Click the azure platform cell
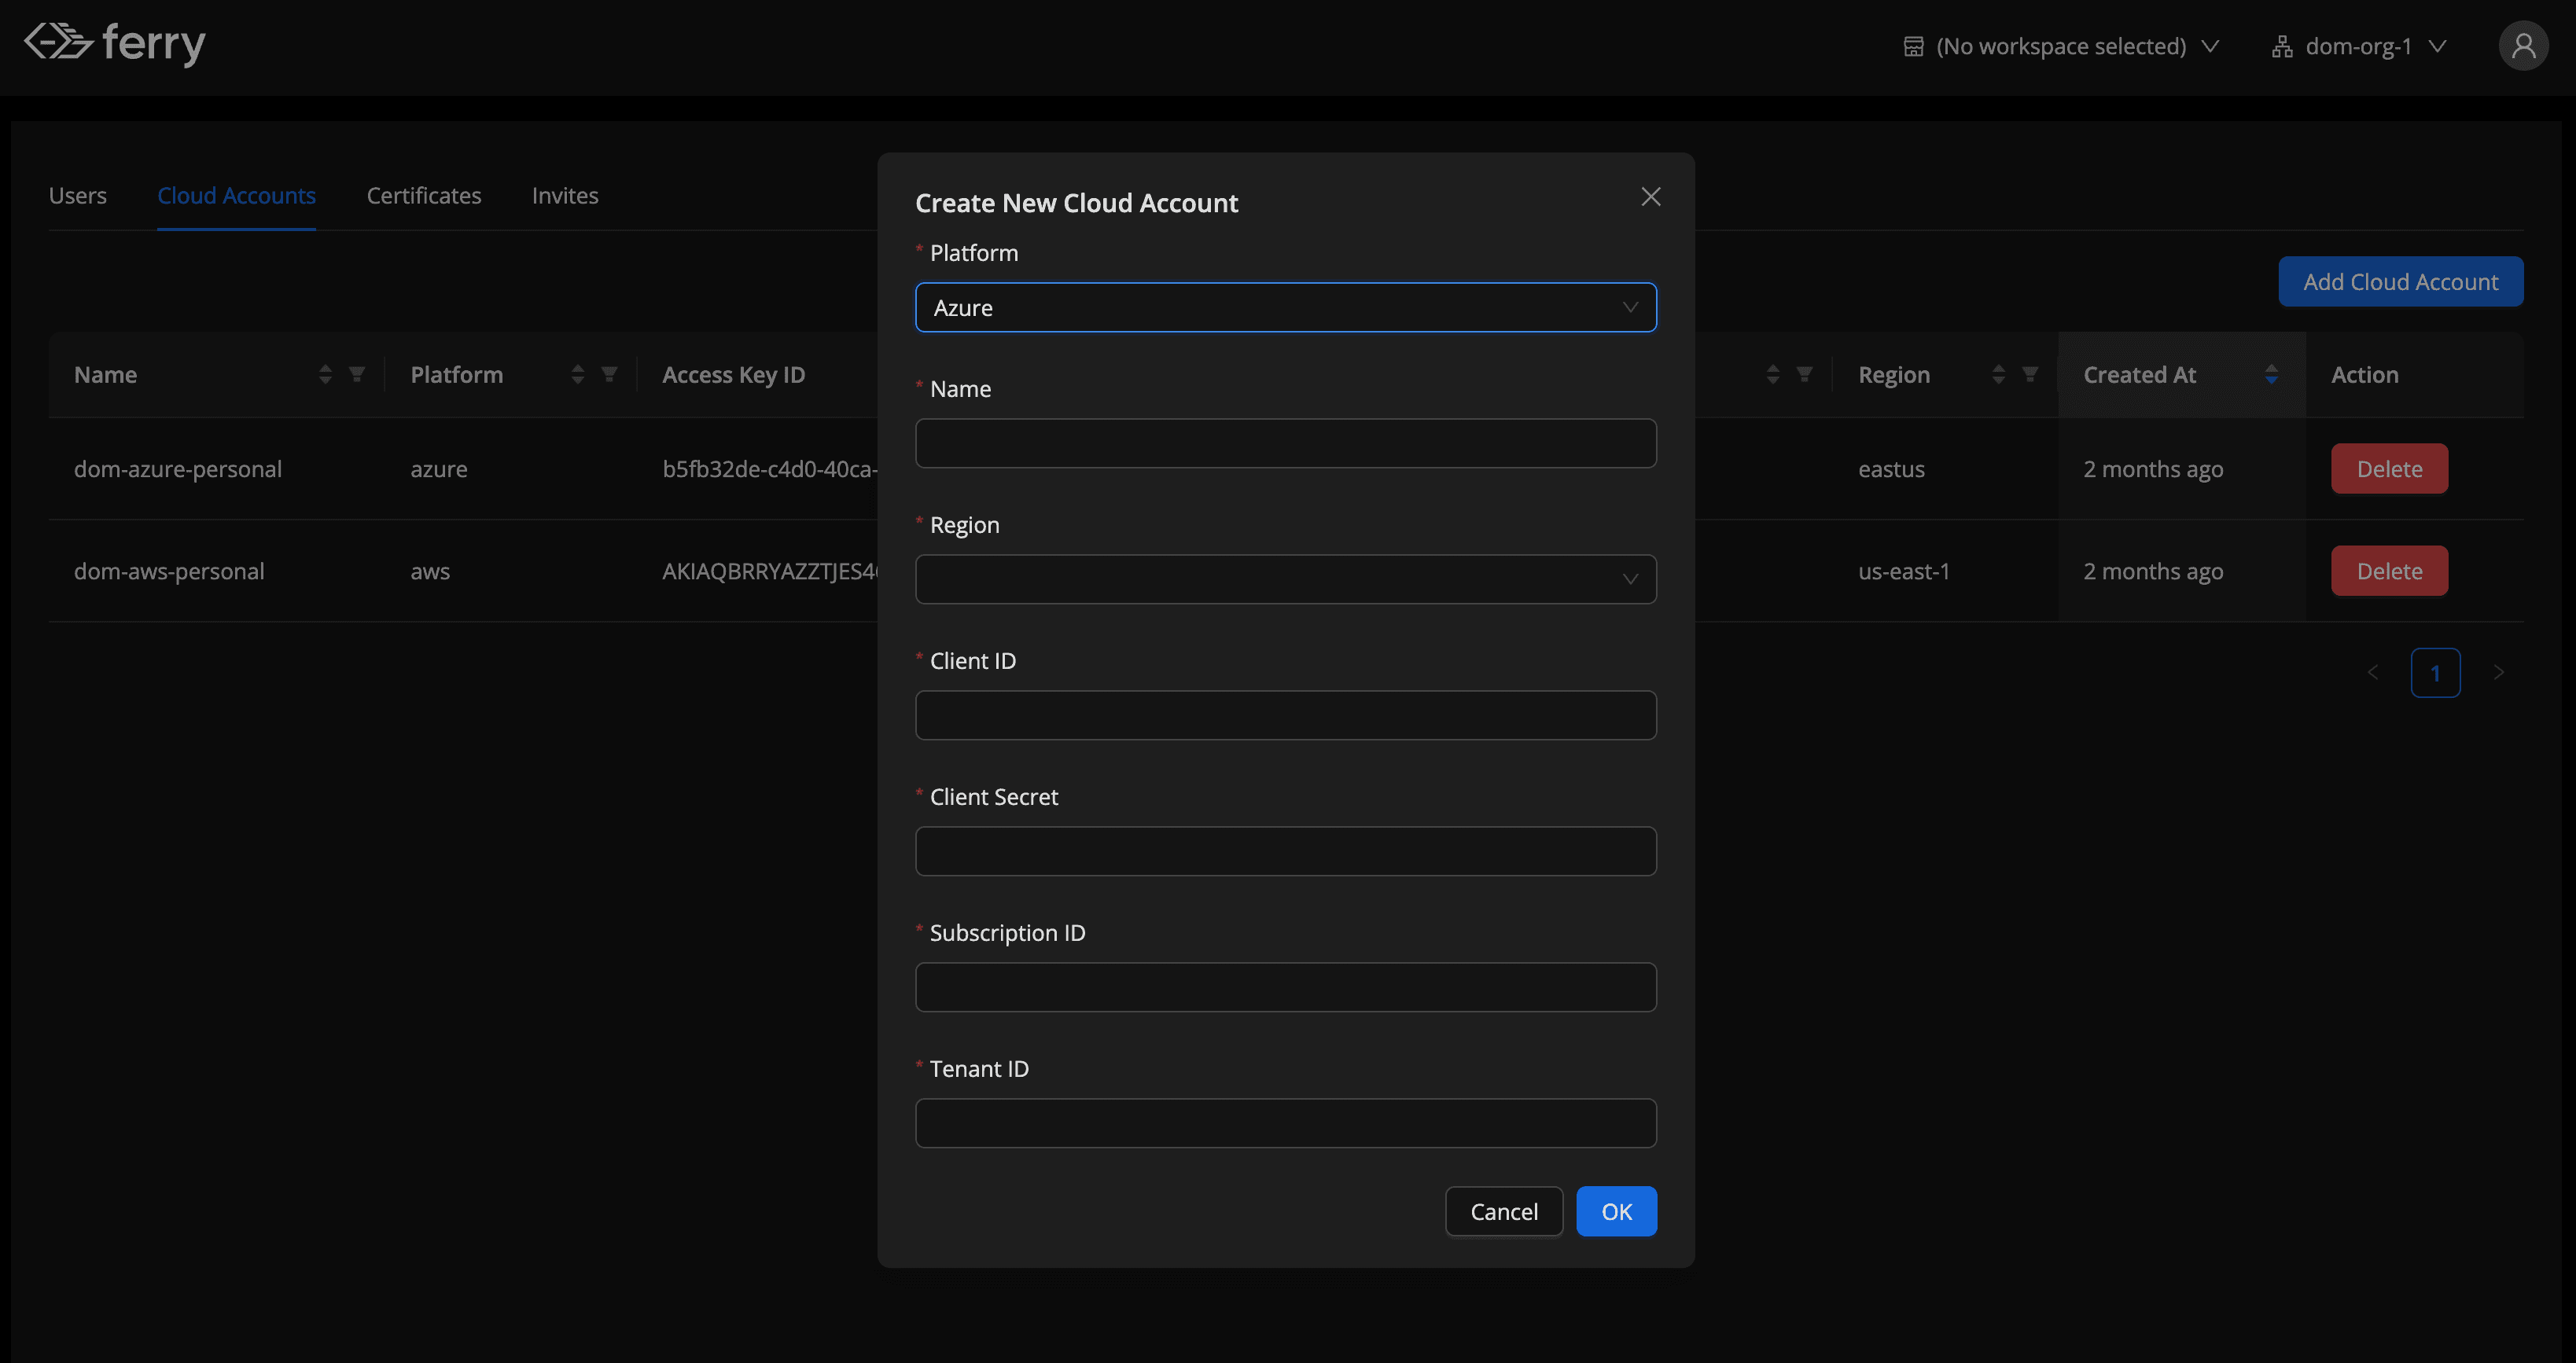The width and height of the screenshot is (2576, 1363). (x=439, y=469)
